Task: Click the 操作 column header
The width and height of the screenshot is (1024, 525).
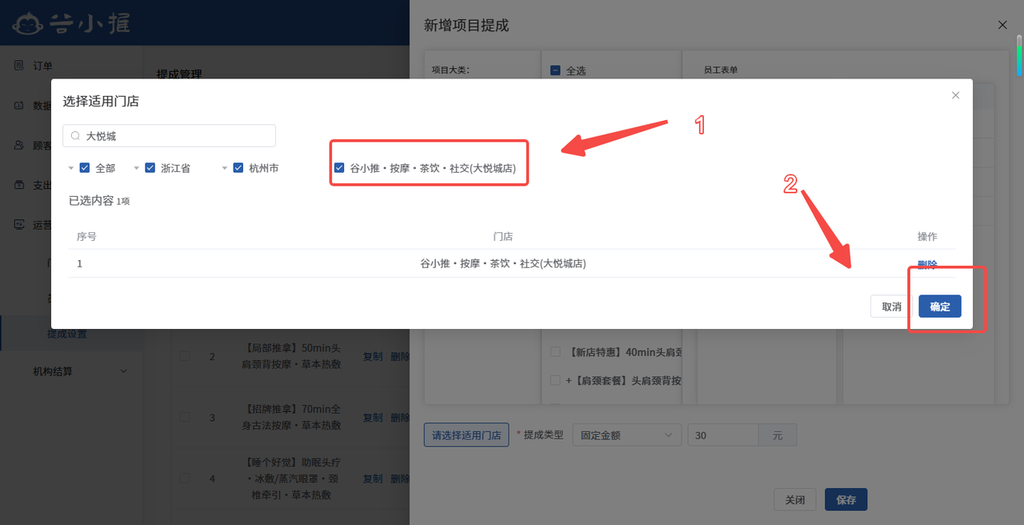Action: pos(927,236)
